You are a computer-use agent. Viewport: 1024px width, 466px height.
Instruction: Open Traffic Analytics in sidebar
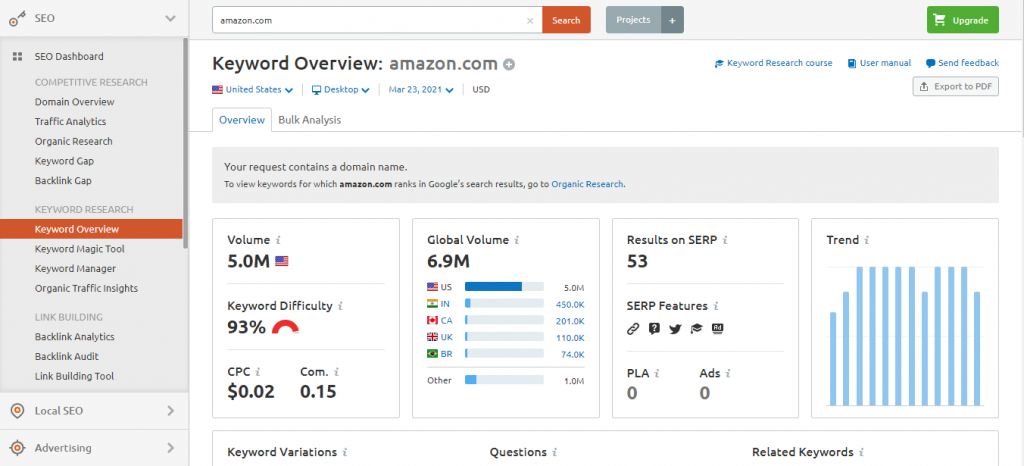coord(71,121)
